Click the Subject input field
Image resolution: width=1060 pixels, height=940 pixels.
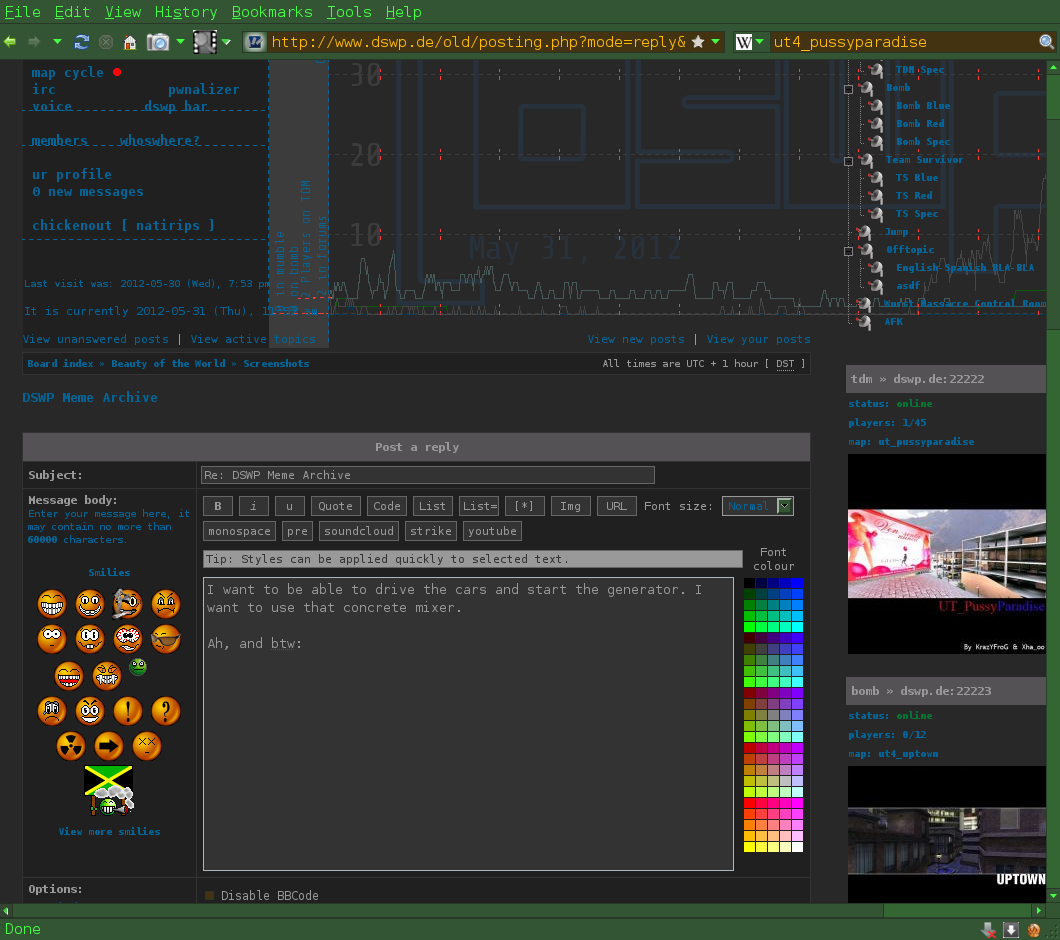pos(428,475)
